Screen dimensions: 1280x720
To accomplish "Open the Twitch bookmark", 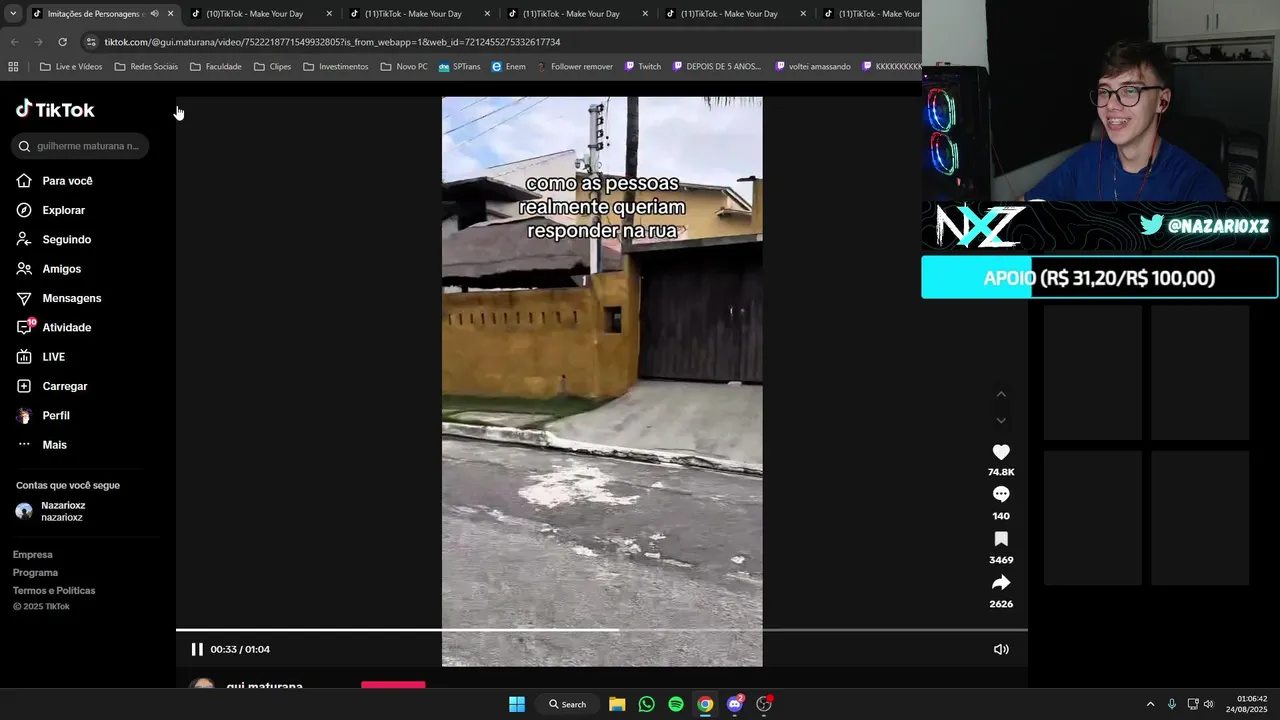I will tap(643, 67).
